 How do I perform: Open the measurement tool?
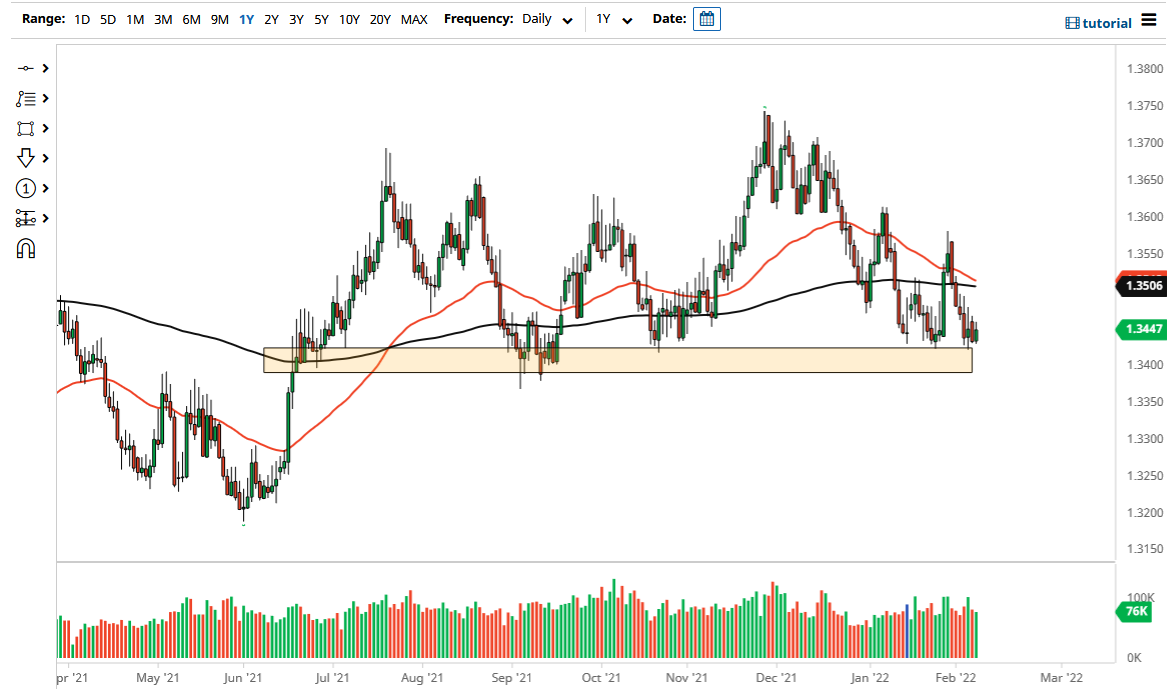[28, 218]
